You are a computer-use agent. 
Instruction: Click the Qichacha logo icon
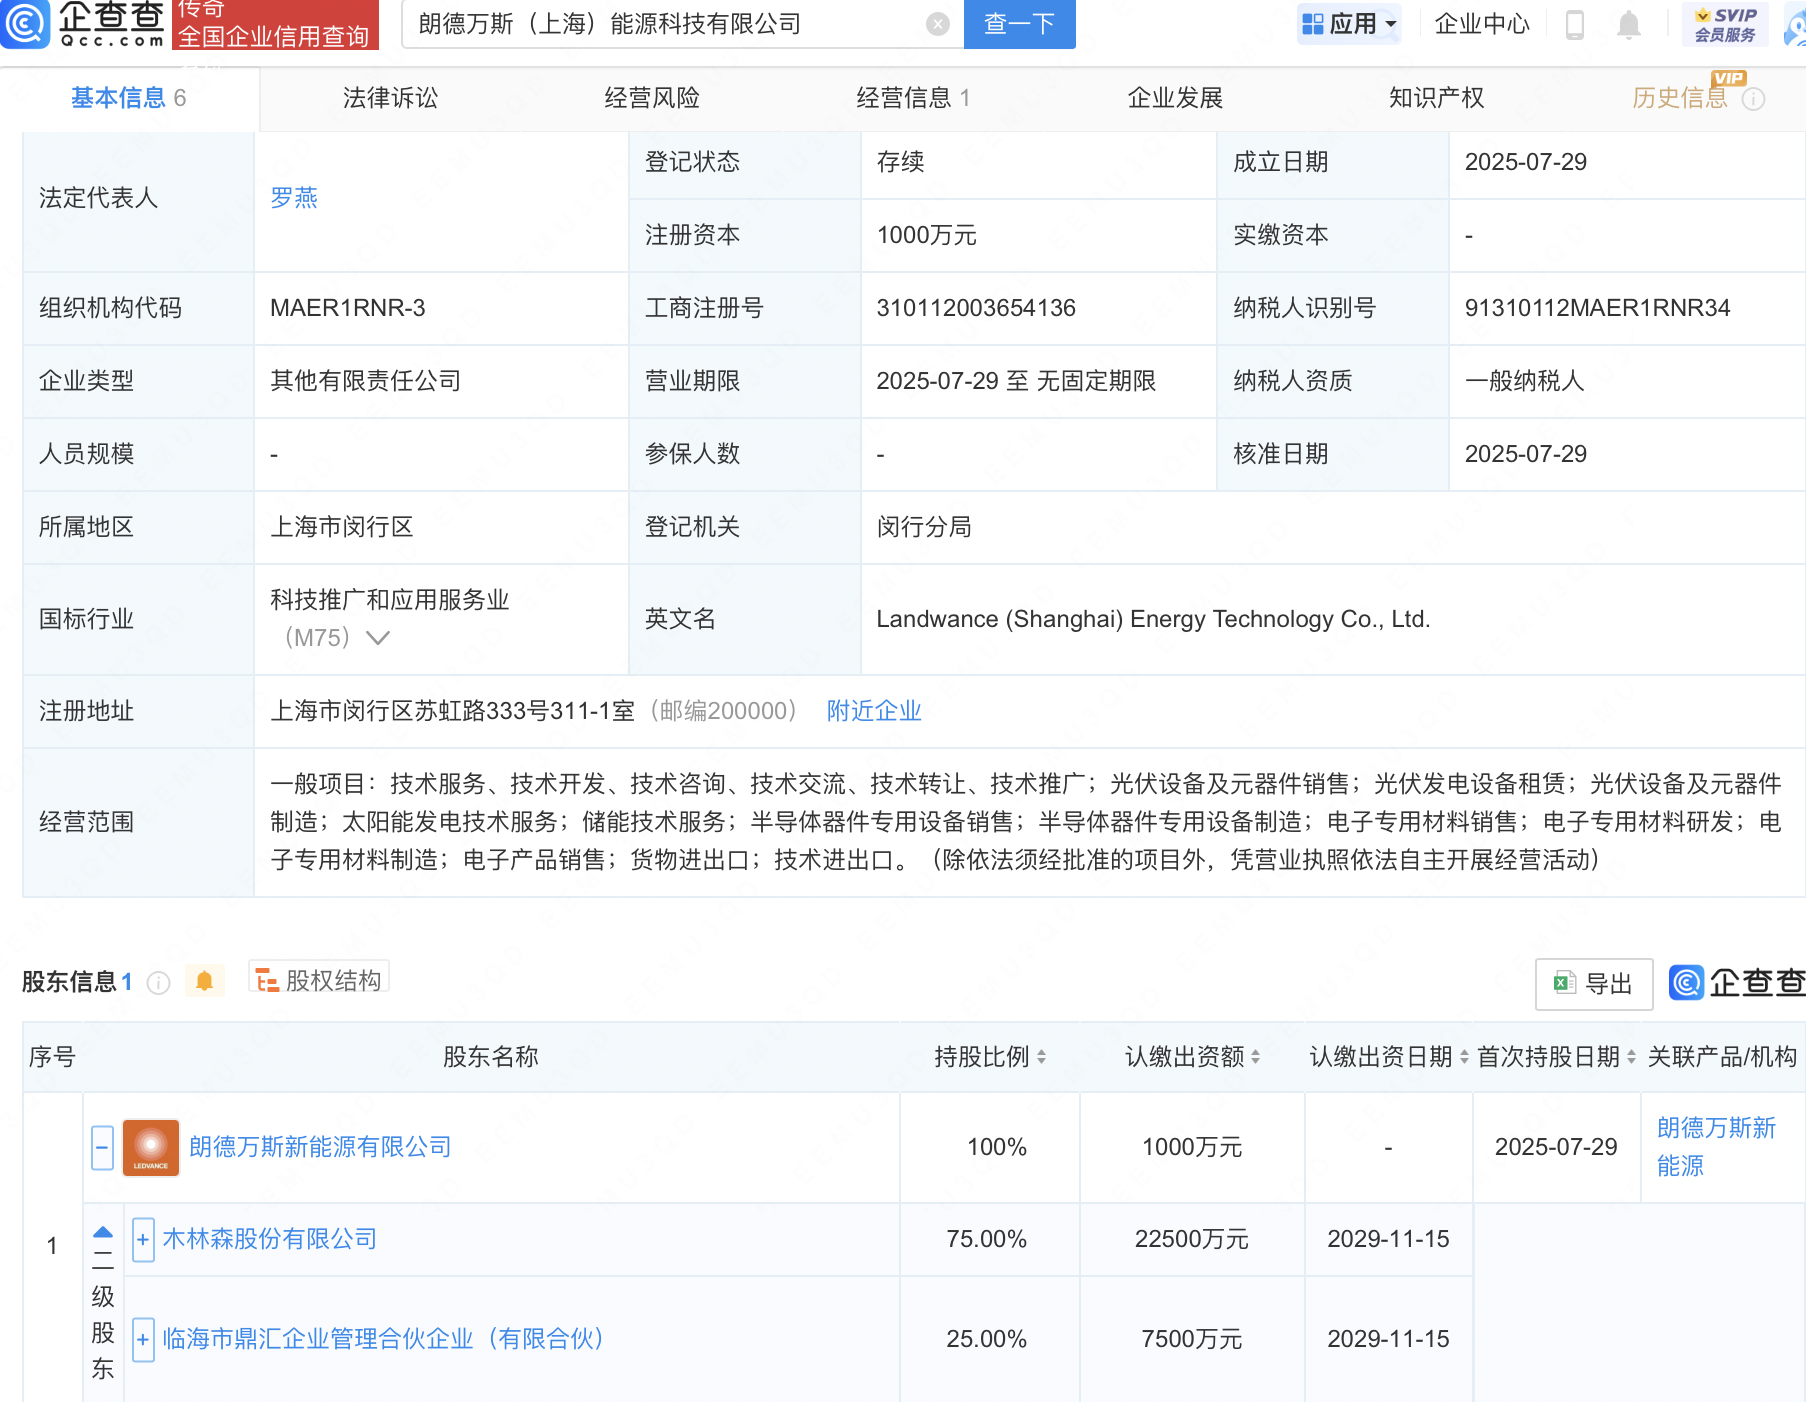pos(25,23)
